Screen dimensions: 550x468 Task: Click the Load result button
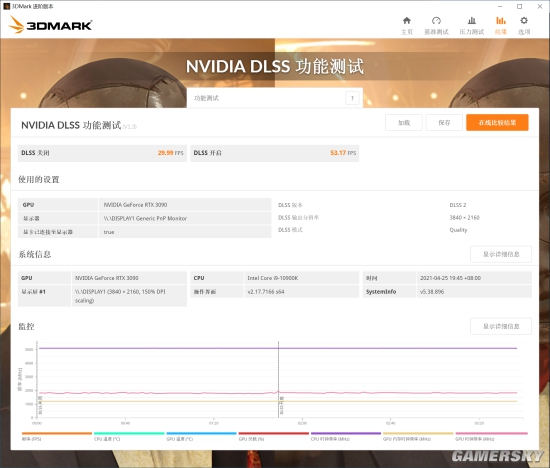(x=404, y=122)
